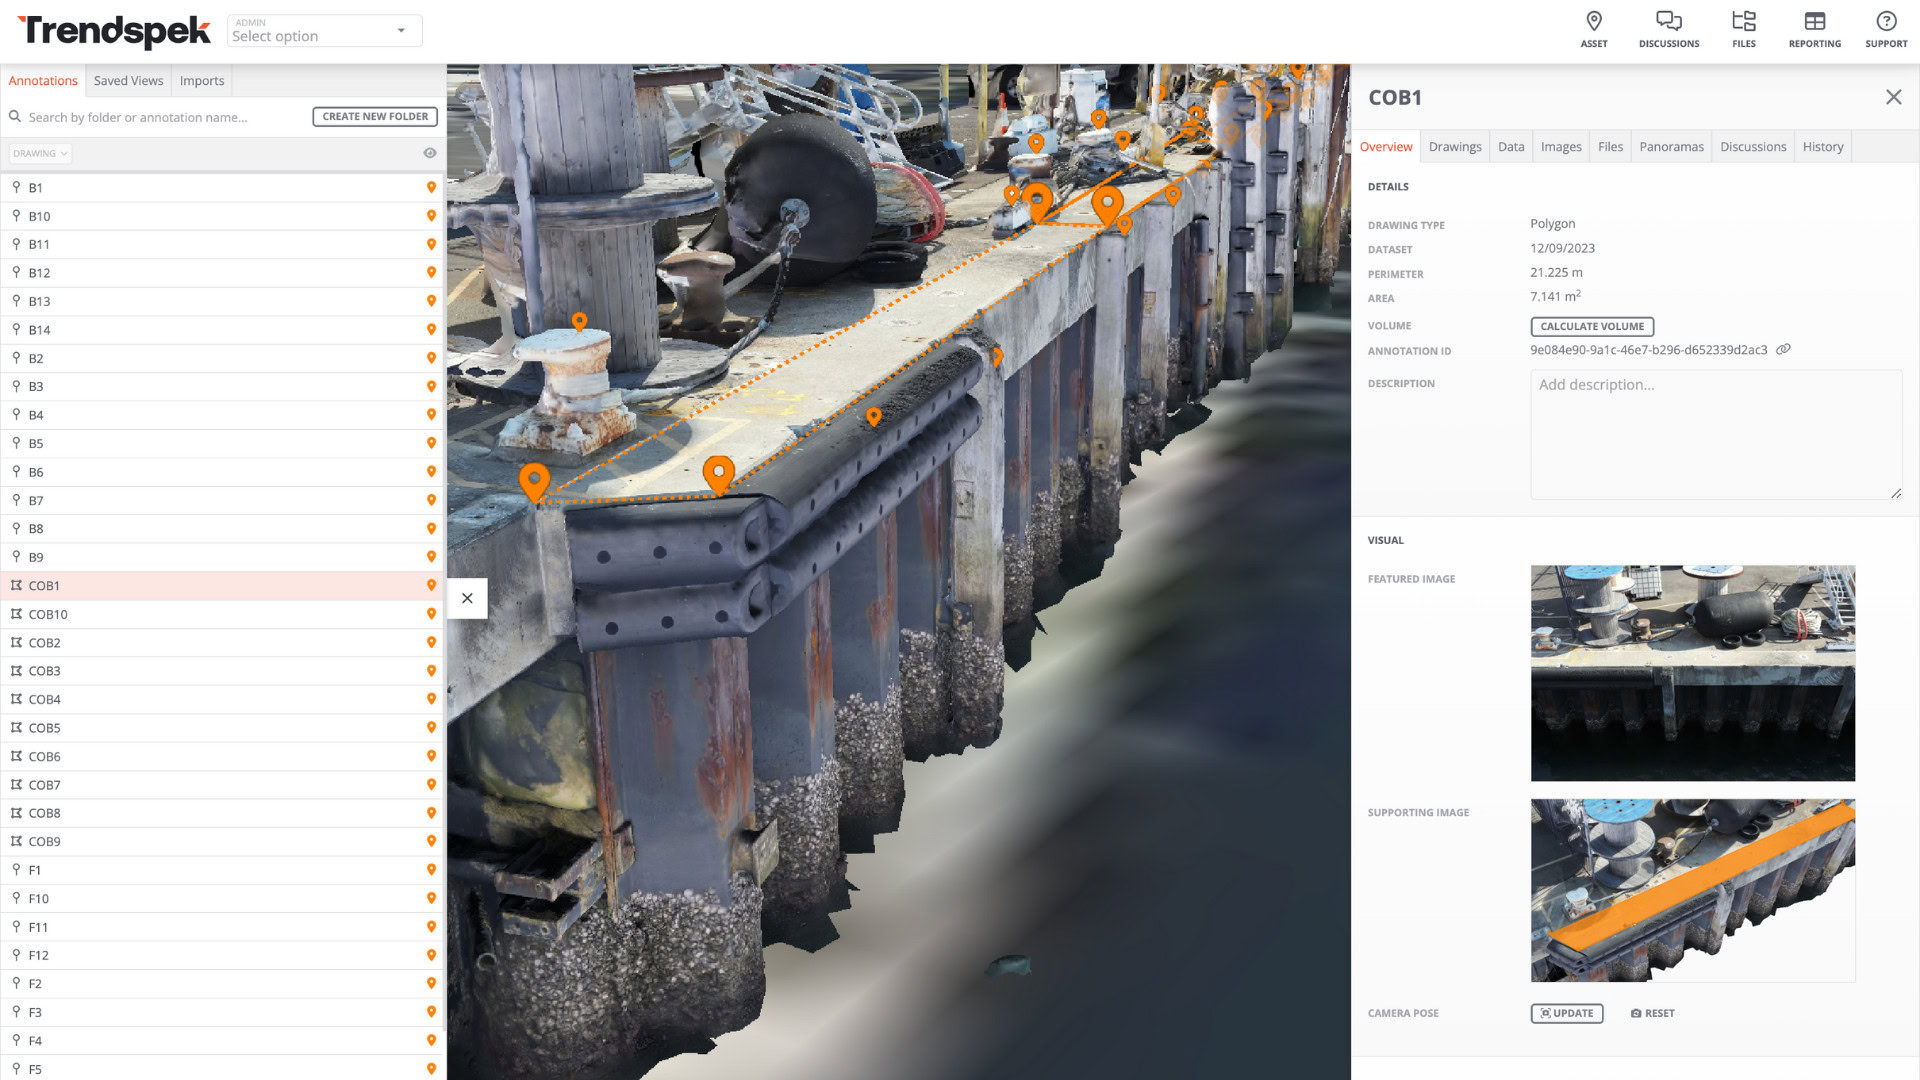Open the Admin Select option dropdown

[324, 31]
